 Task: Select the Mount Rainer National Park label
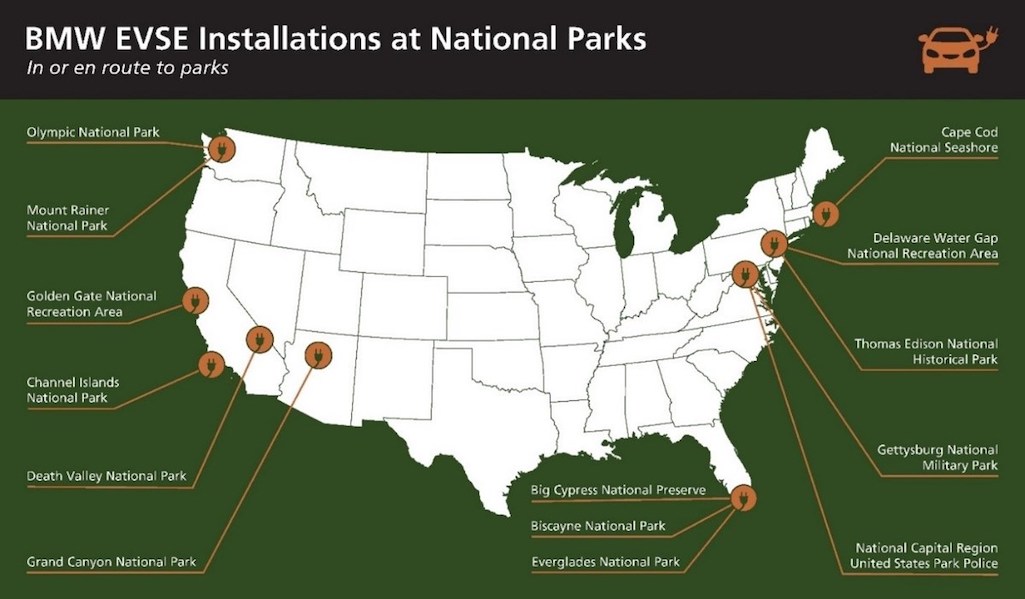click(68, 218)
